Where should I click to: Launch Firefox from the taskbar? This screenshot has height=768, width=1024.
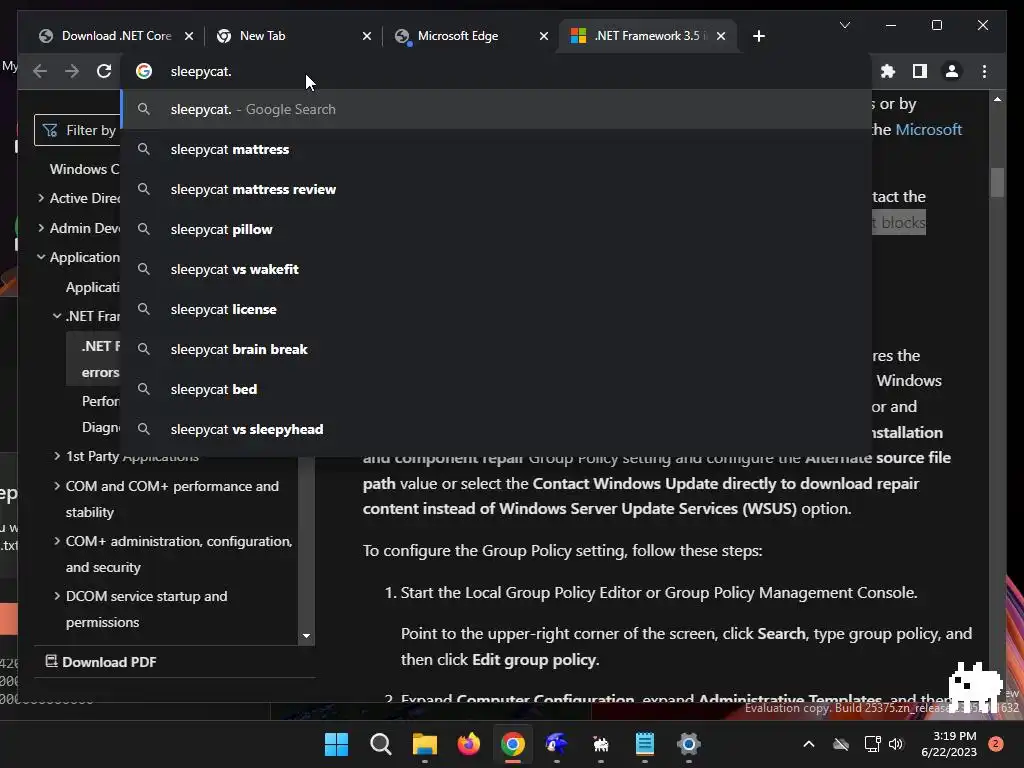pyautogui.click(x=468, y=744)
